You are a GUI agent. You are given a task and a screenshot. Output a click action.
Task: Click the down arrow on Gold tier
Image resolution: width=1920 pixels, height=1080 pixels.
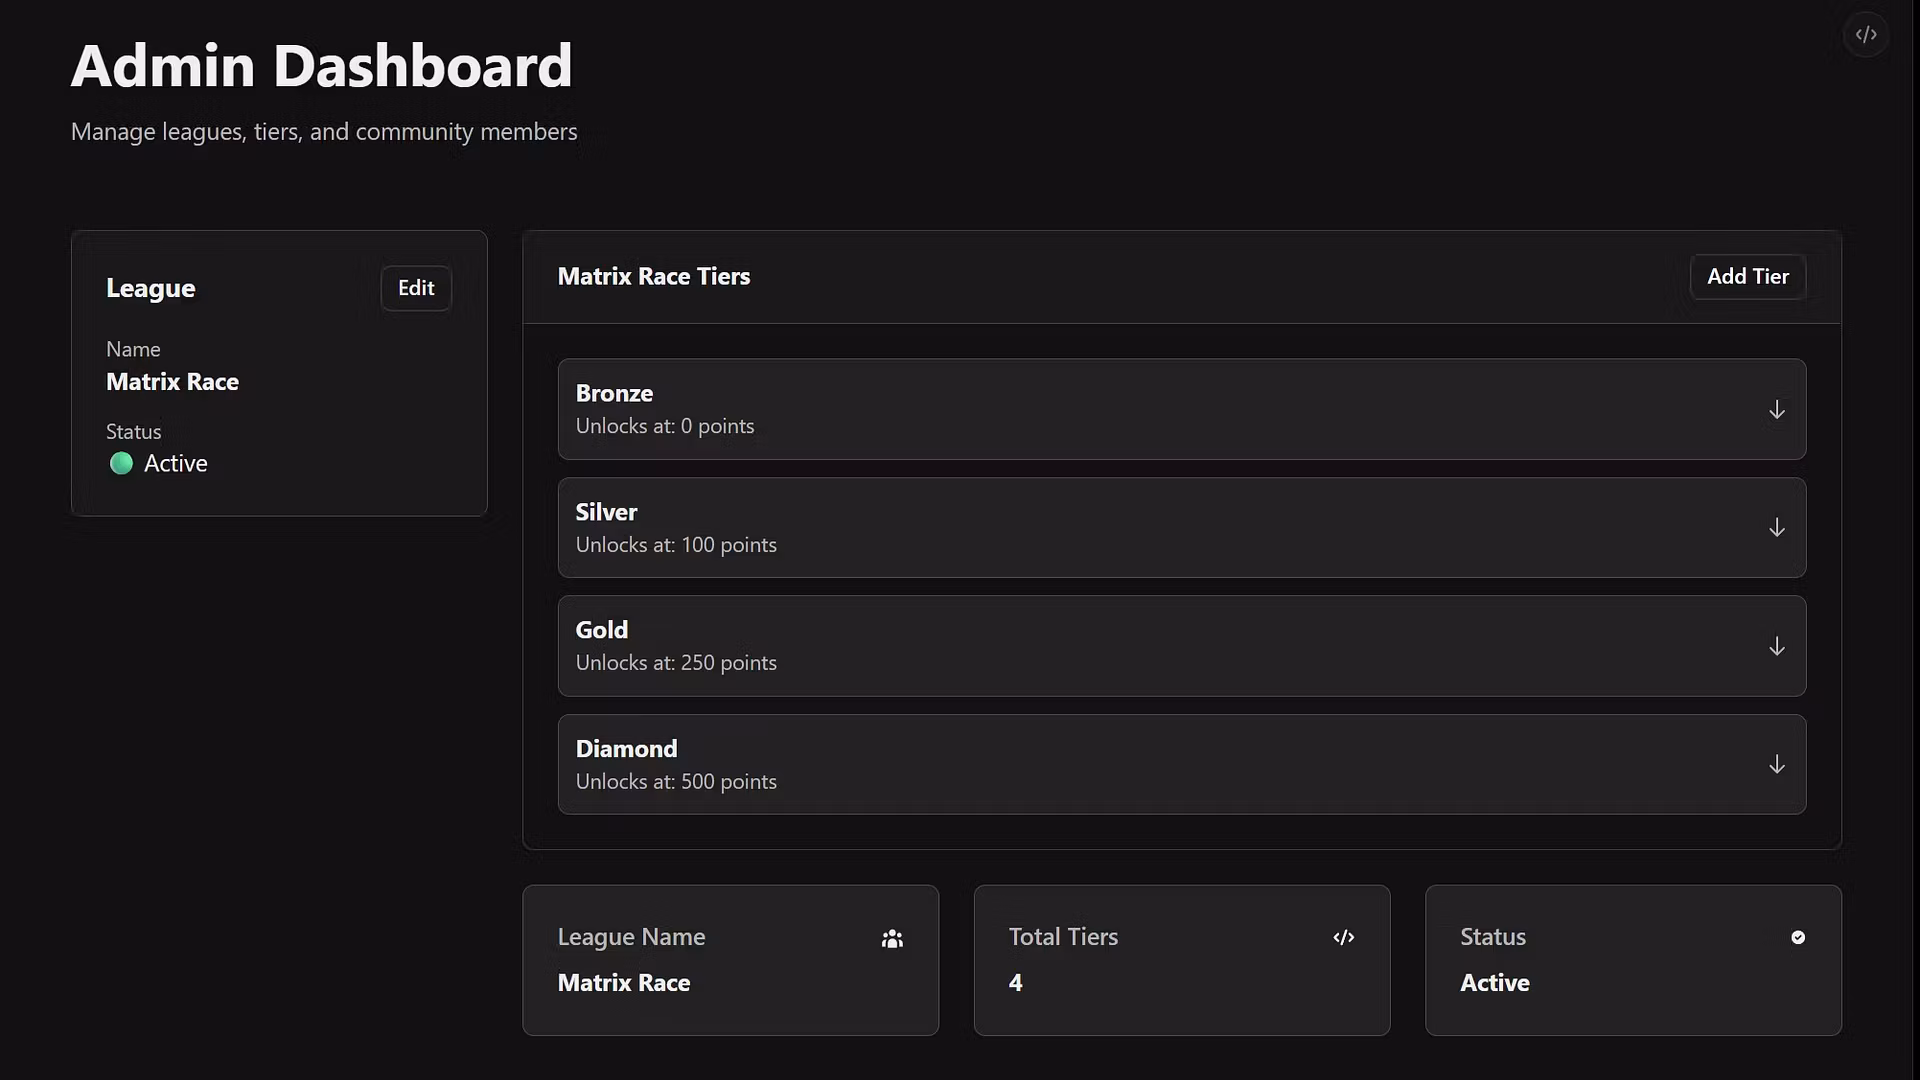1776,647
